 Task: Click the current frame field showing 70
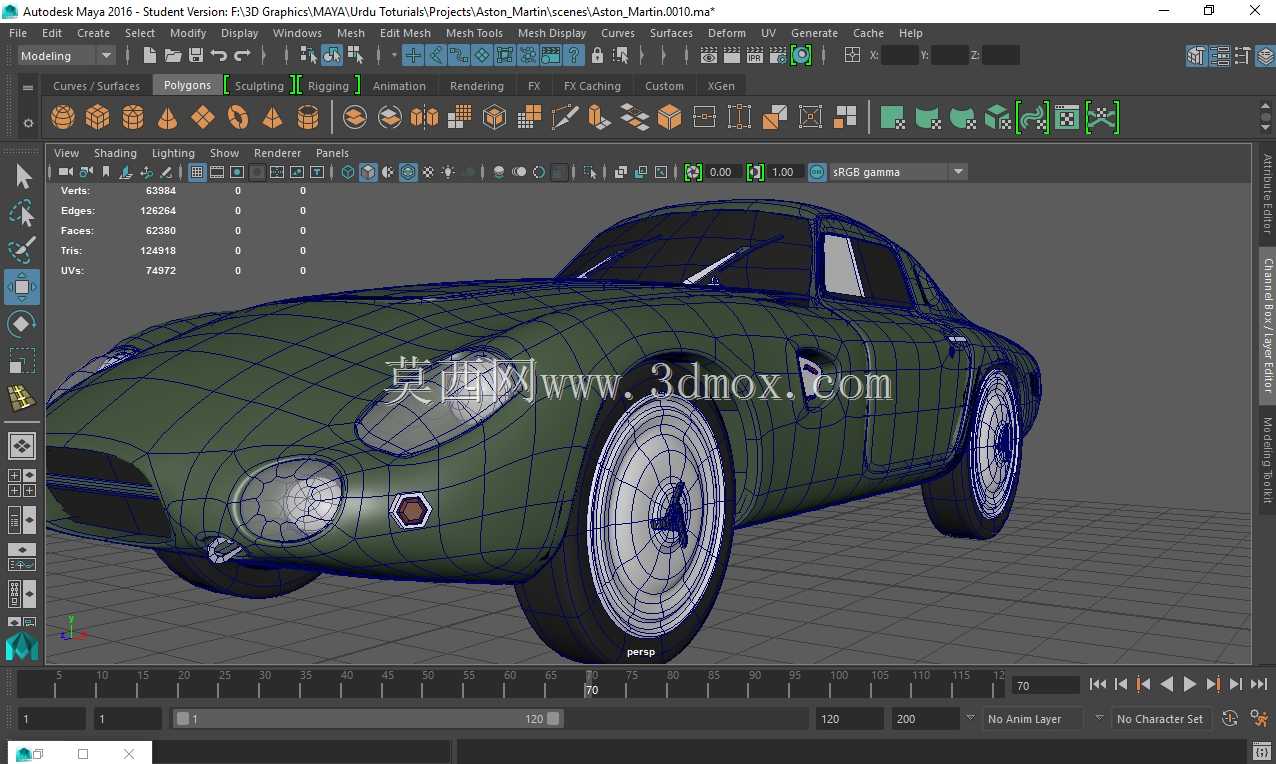pos(1046,686)
